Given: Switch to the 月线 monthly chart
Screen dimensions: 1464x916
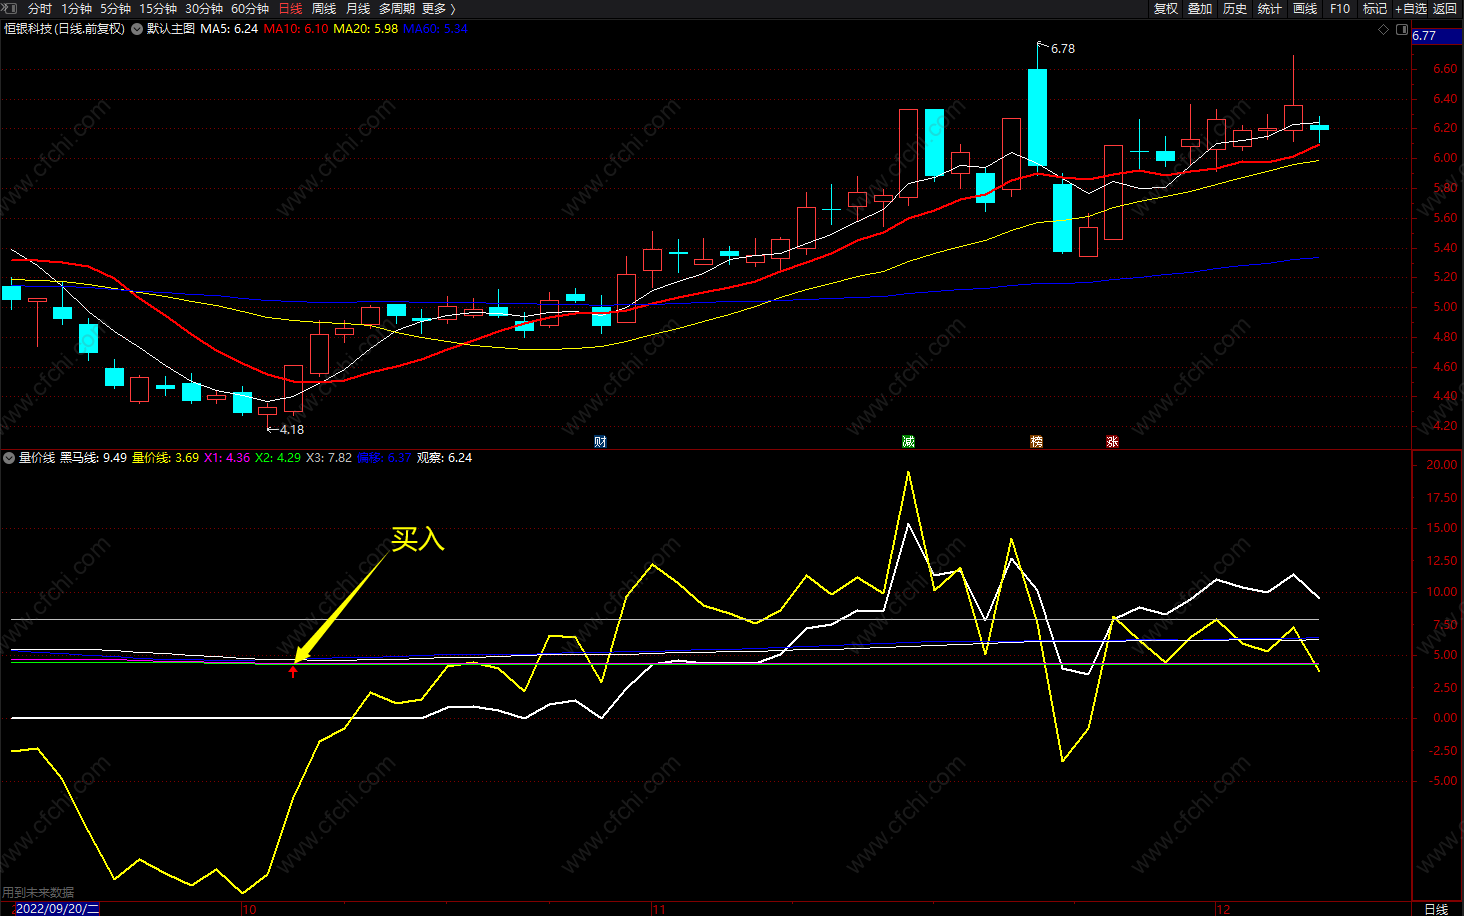Looking at the screenshot, I should pos(358,8).
